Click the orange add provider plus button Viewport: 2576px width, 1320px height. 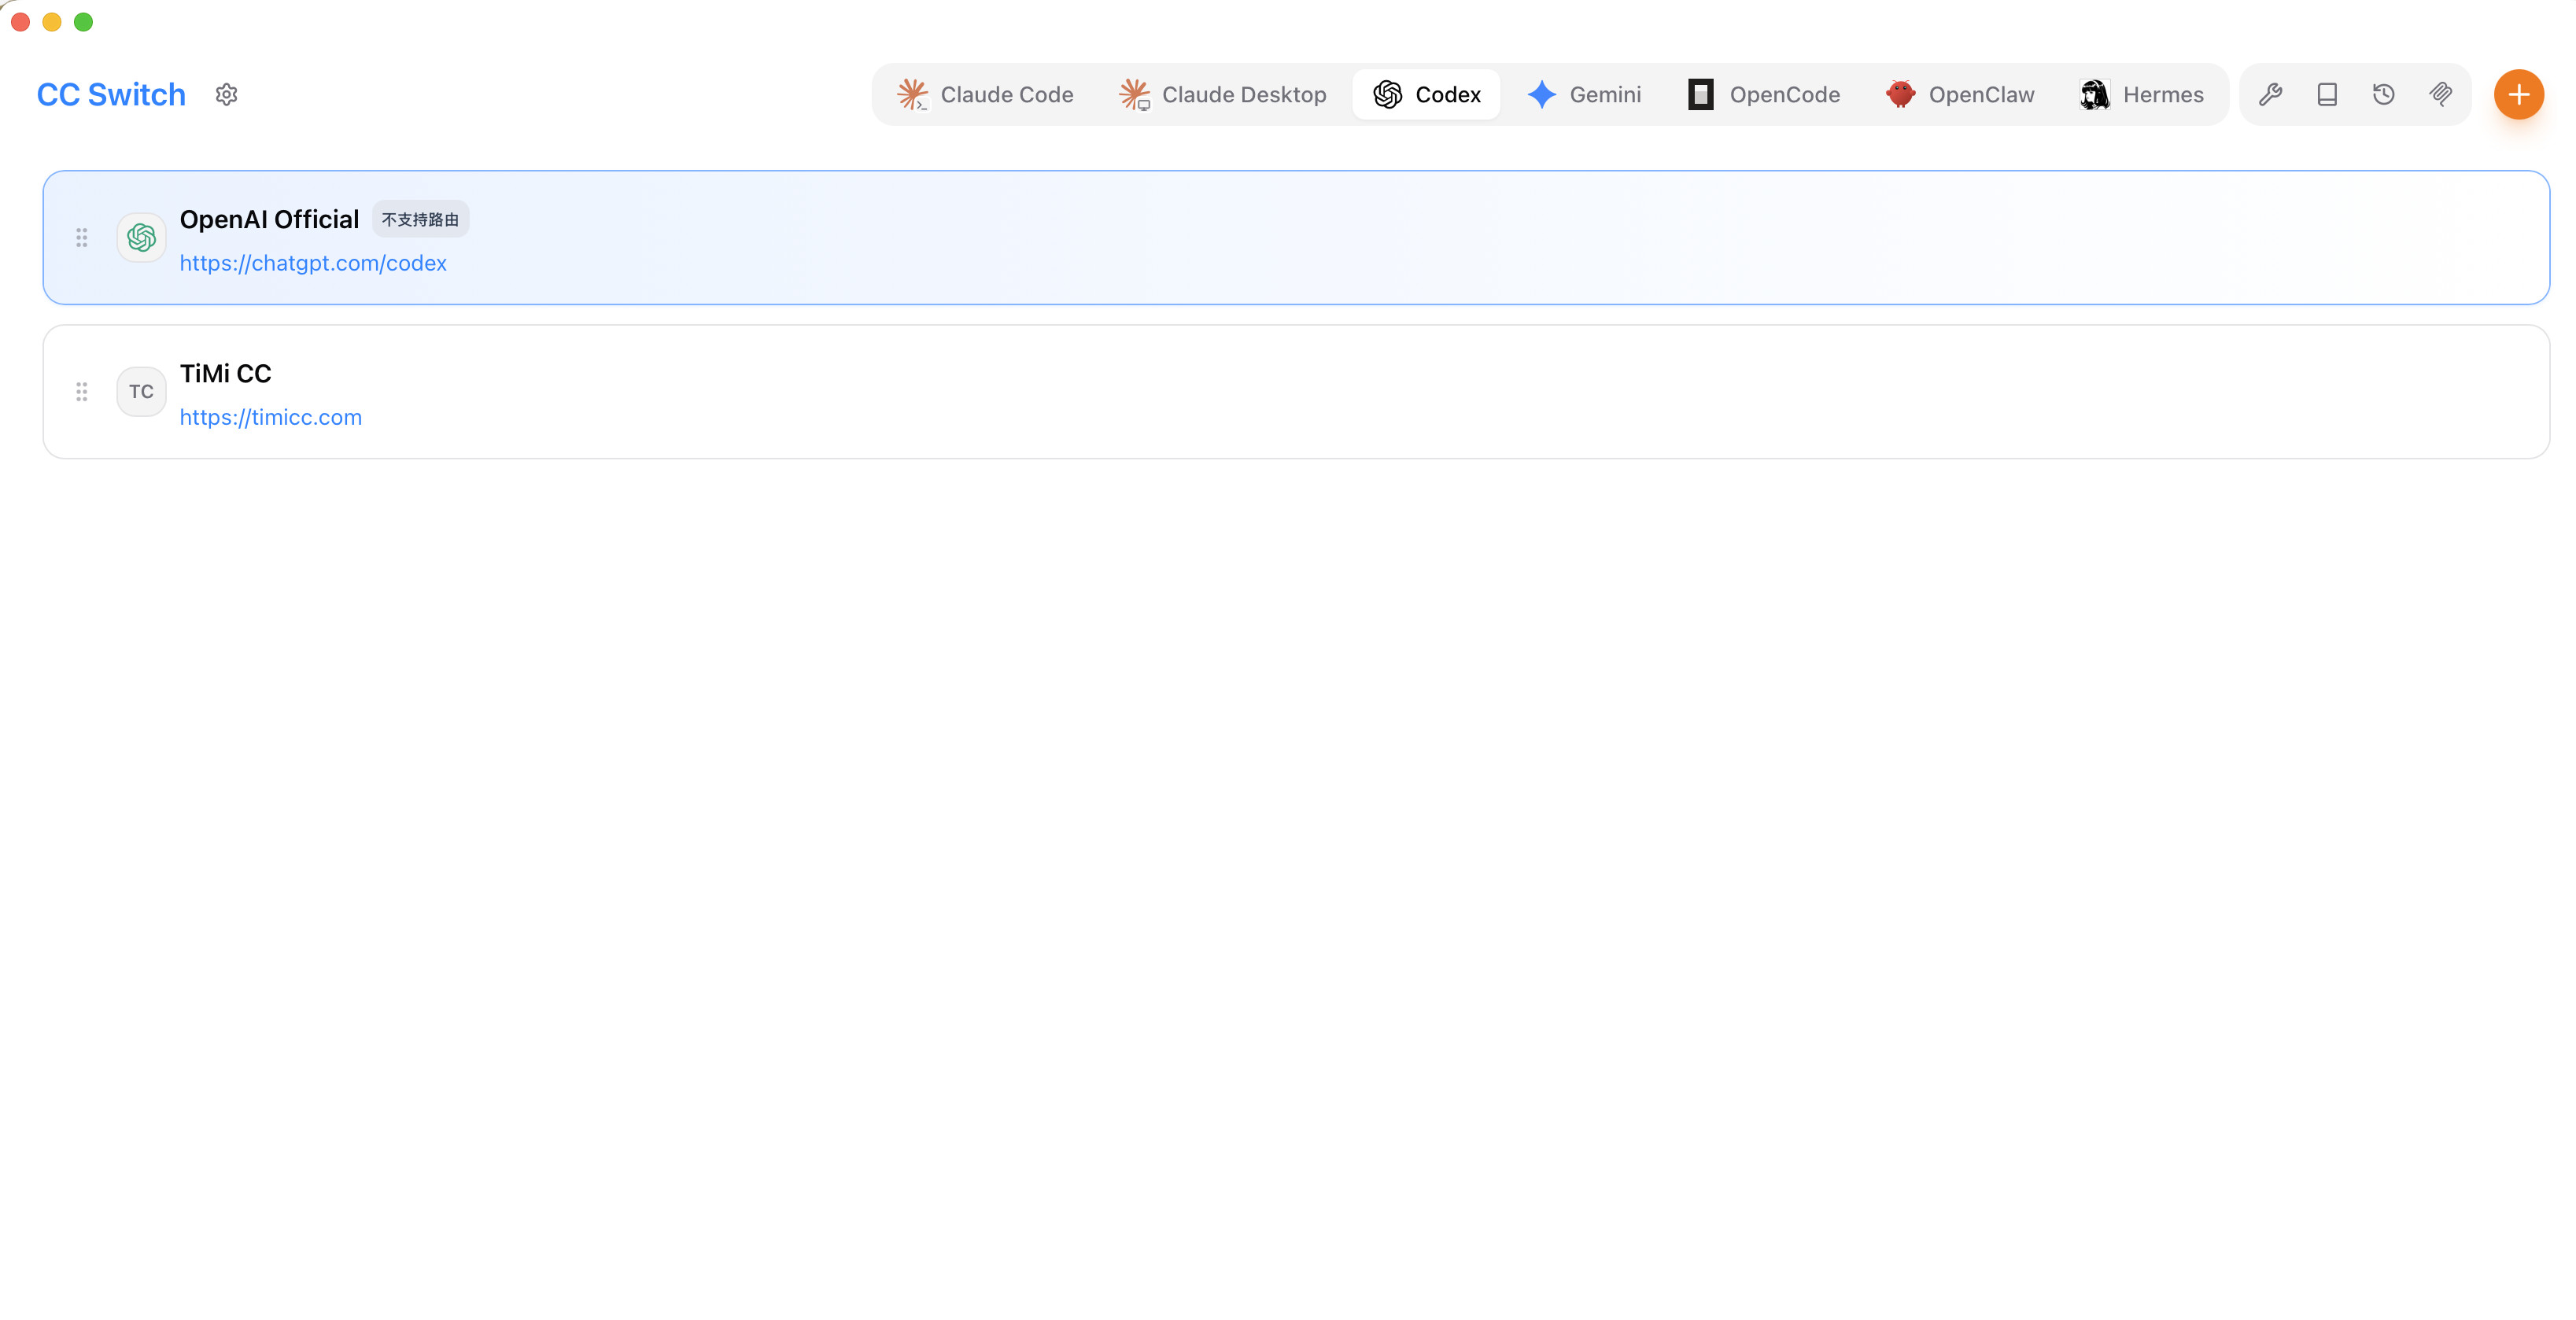coord(2518,94)
